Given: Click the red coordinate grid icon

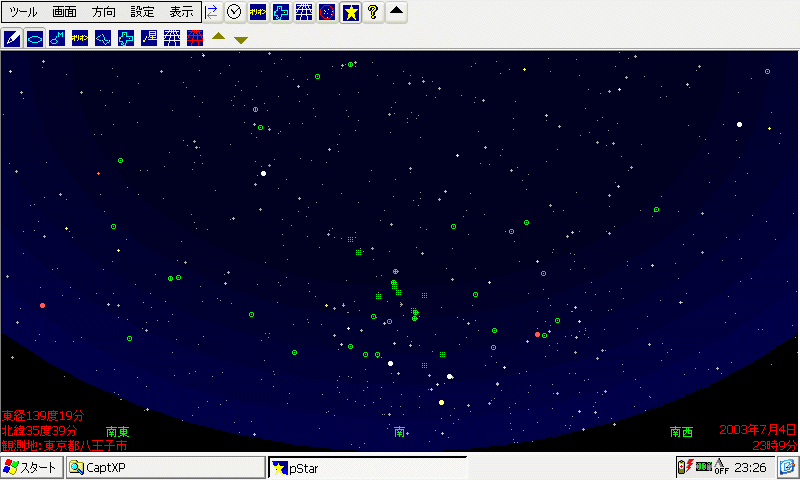Looking at the screenshot, I should [195, 39].
